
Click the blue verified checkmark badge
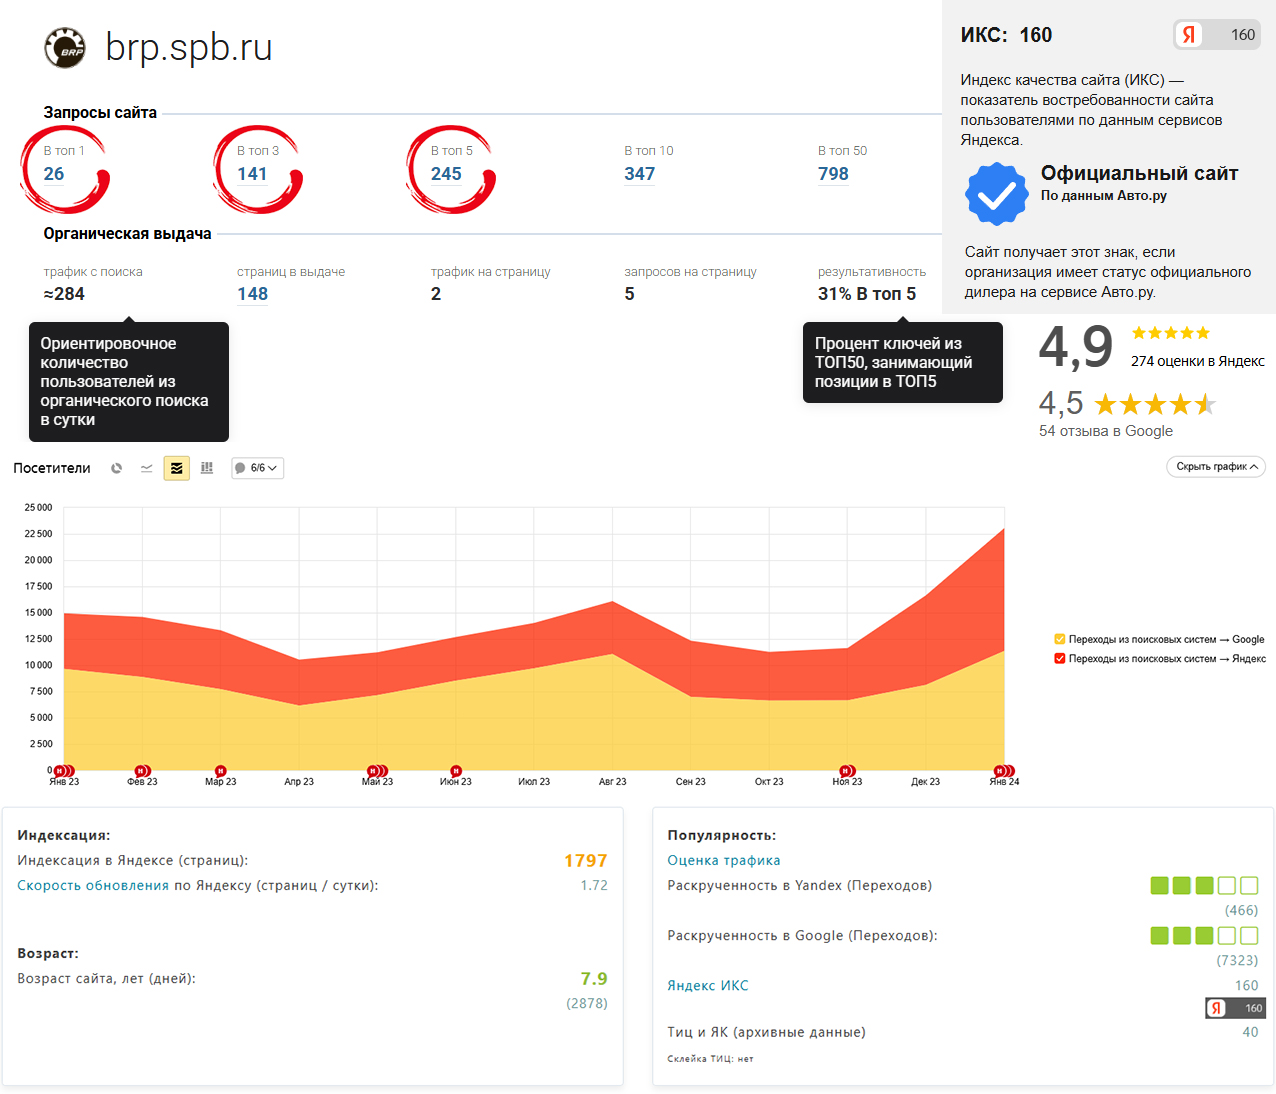[x=997, y=194]
